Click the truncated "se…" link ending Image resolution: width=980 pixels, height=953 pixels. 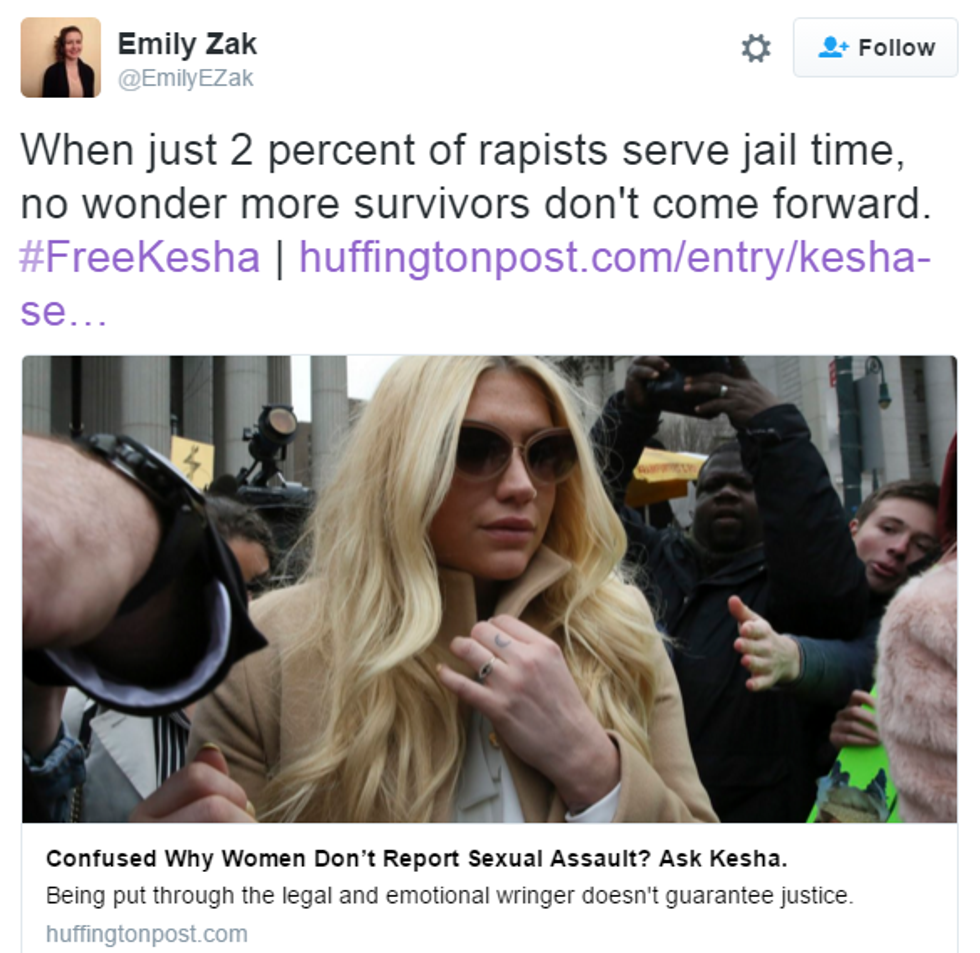[x=63, y=311]
